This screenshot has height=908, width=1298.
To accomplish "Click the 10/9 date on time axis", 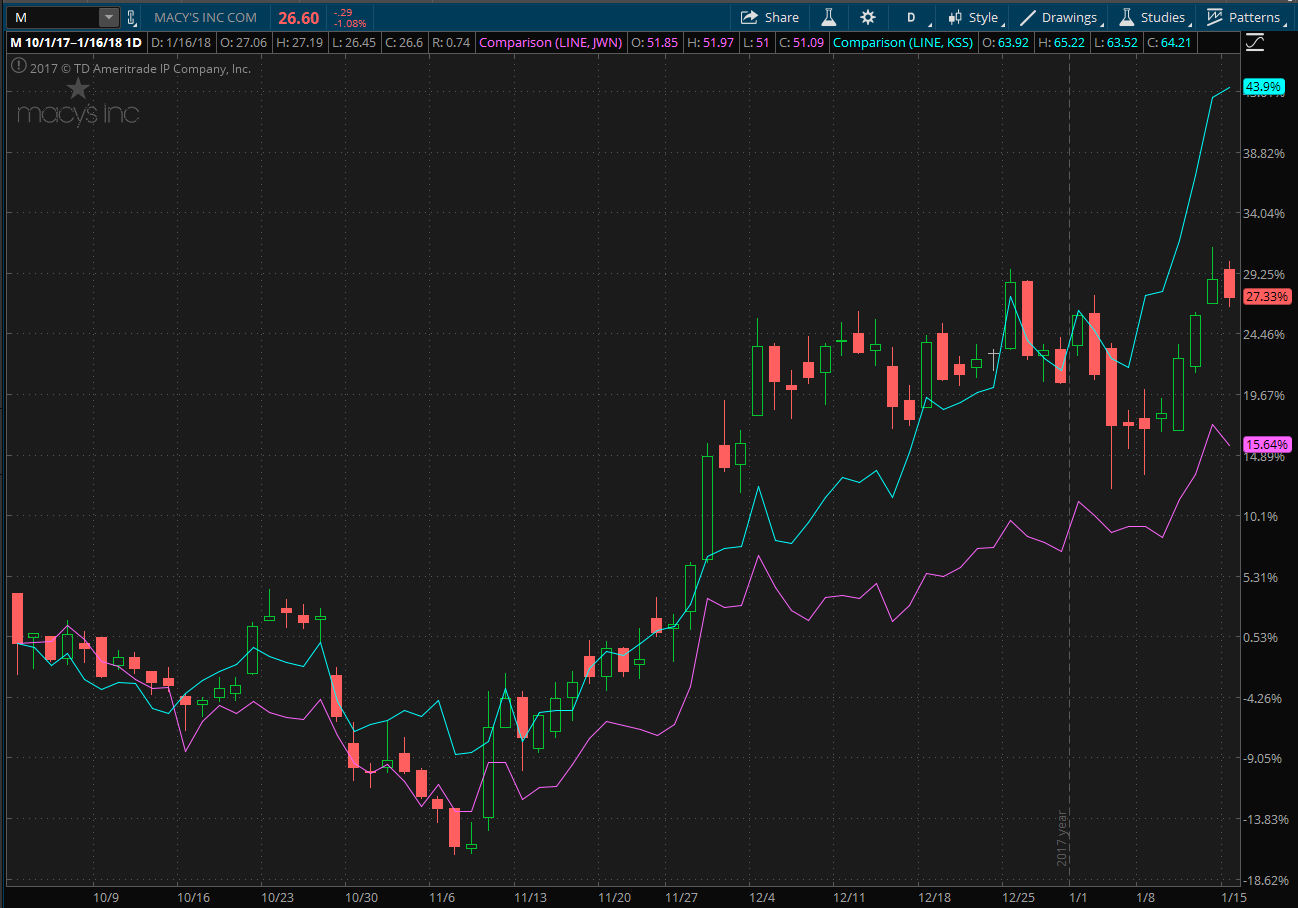I will coord(106,898).
